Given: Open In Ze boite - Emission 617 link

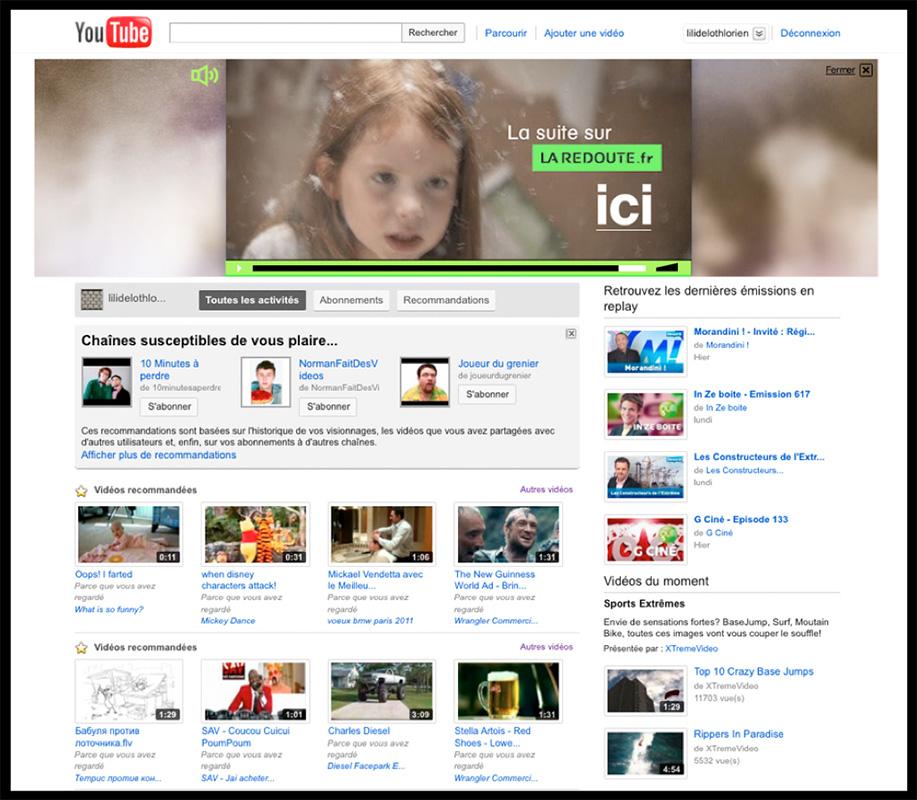Looking at the screenshot, I should (752, 394).
